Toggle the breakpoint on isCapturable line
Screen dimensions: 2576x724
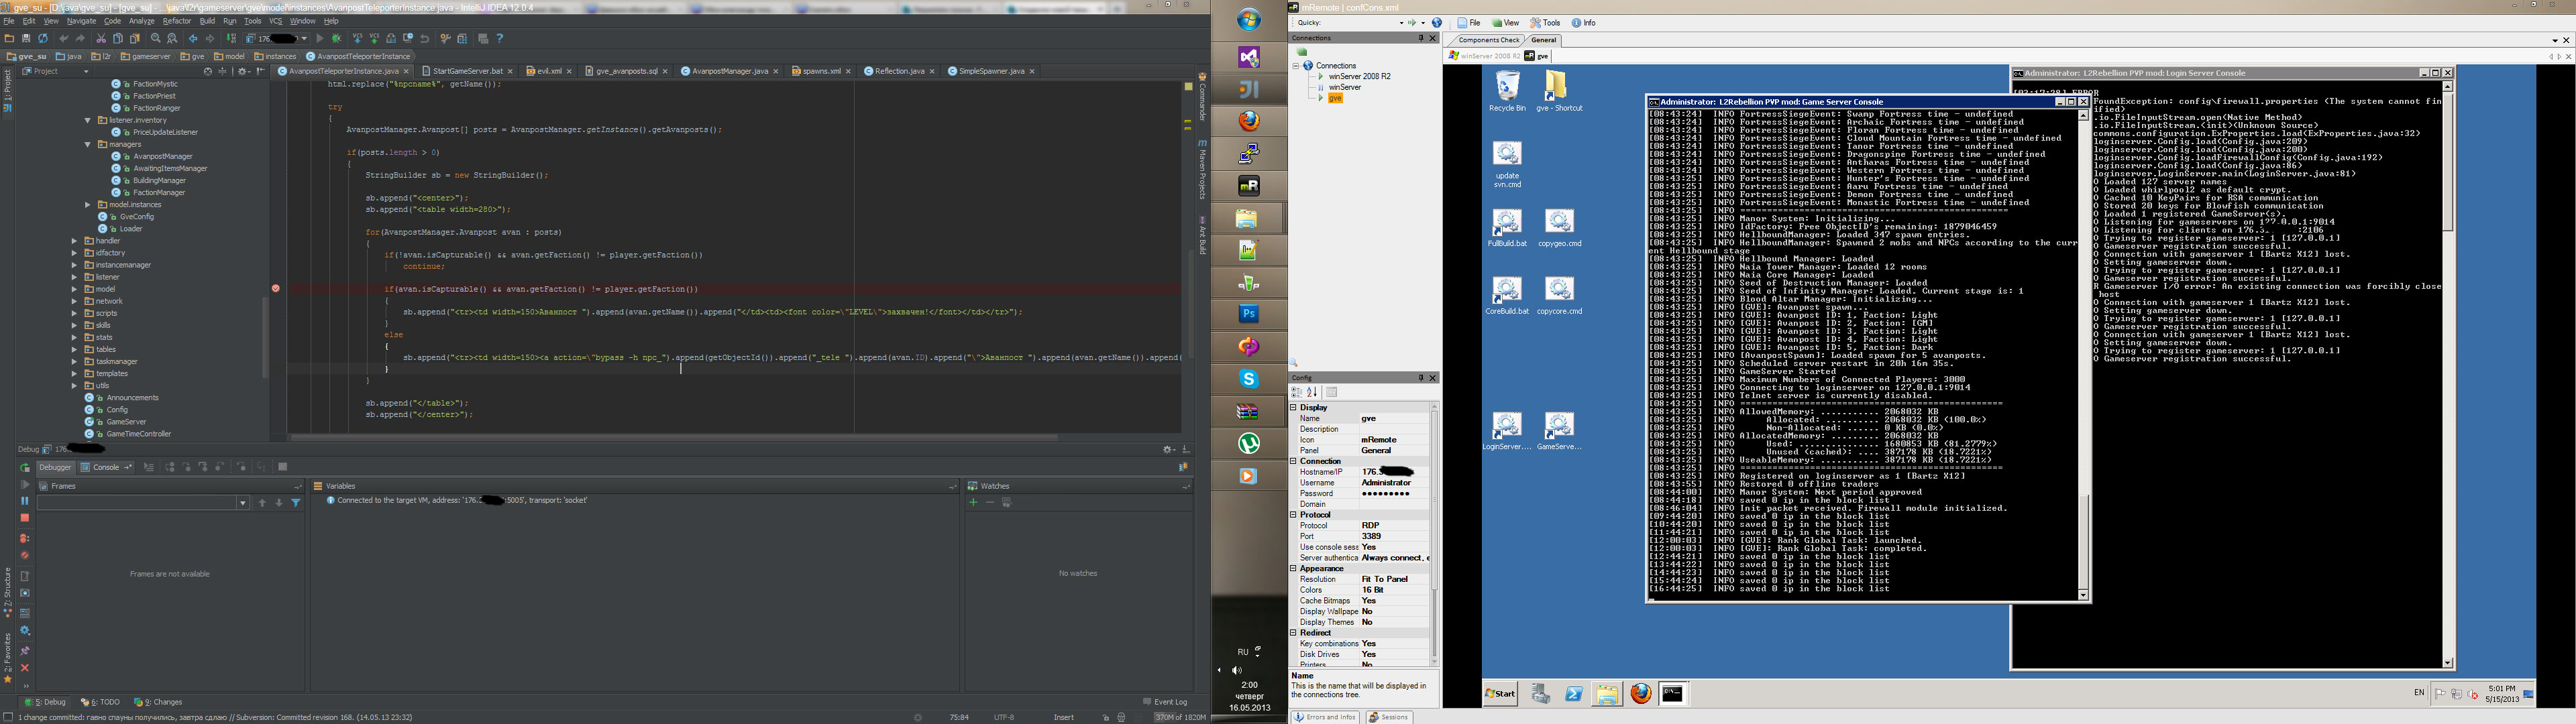click(276, 289)
